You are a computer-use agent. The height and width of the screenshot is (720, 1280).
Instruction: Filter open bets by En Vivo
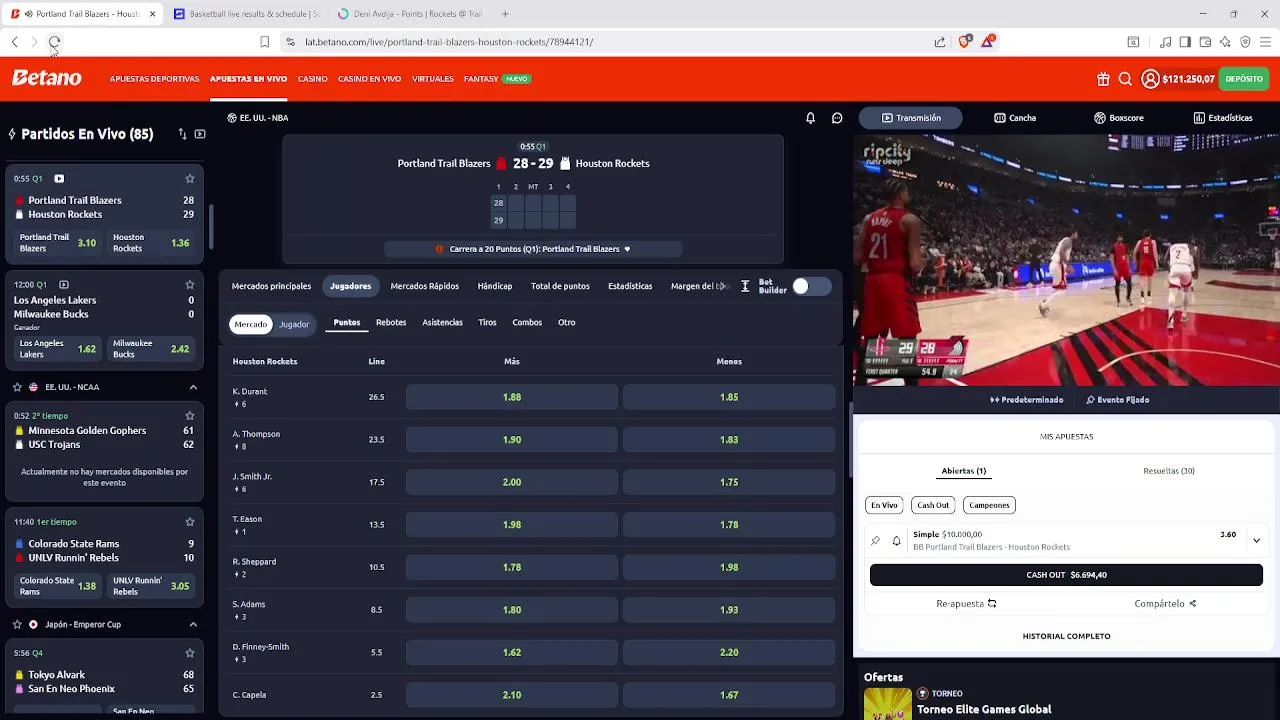tap(884, 505)
